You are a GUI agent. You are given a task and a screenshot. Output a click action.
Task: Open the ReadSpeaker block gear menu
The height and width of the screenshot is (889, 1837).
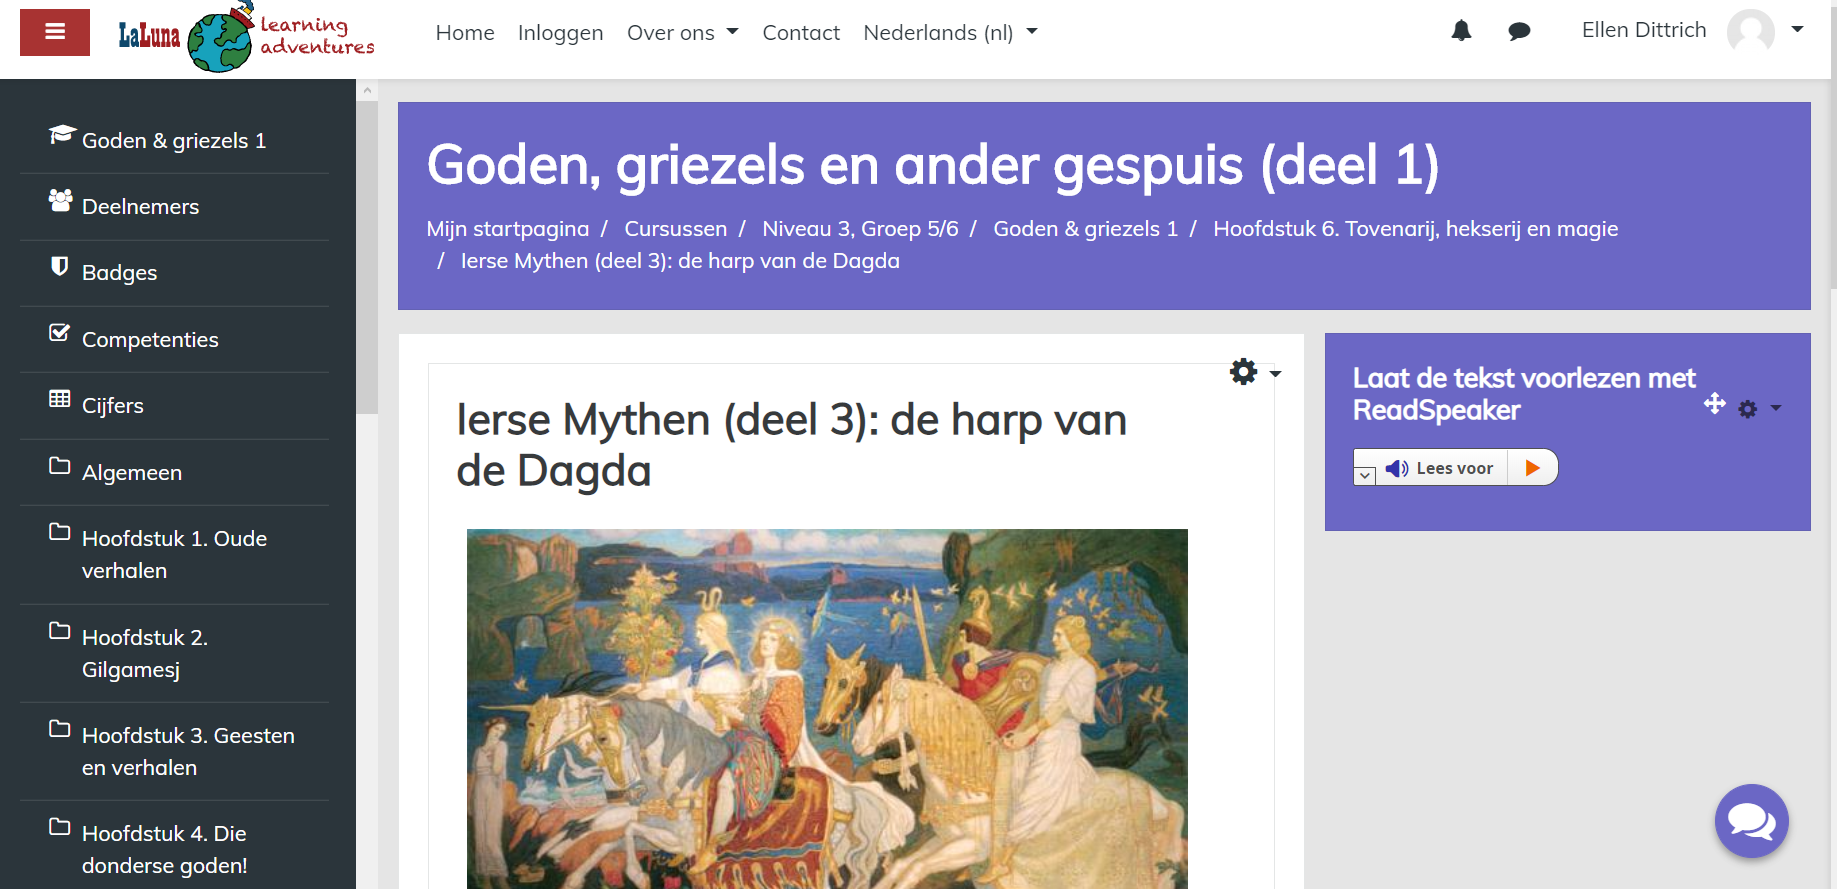(1748, 409)
